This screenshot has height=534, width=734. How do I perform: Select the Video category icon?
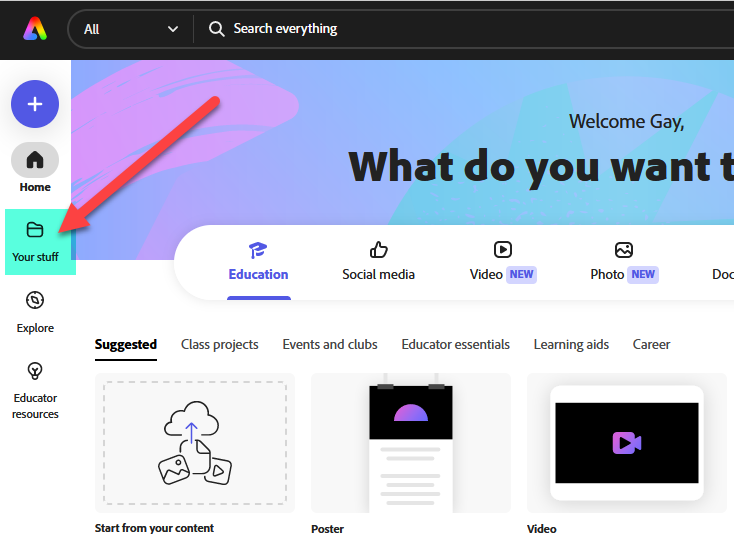(x=502, y=250)
